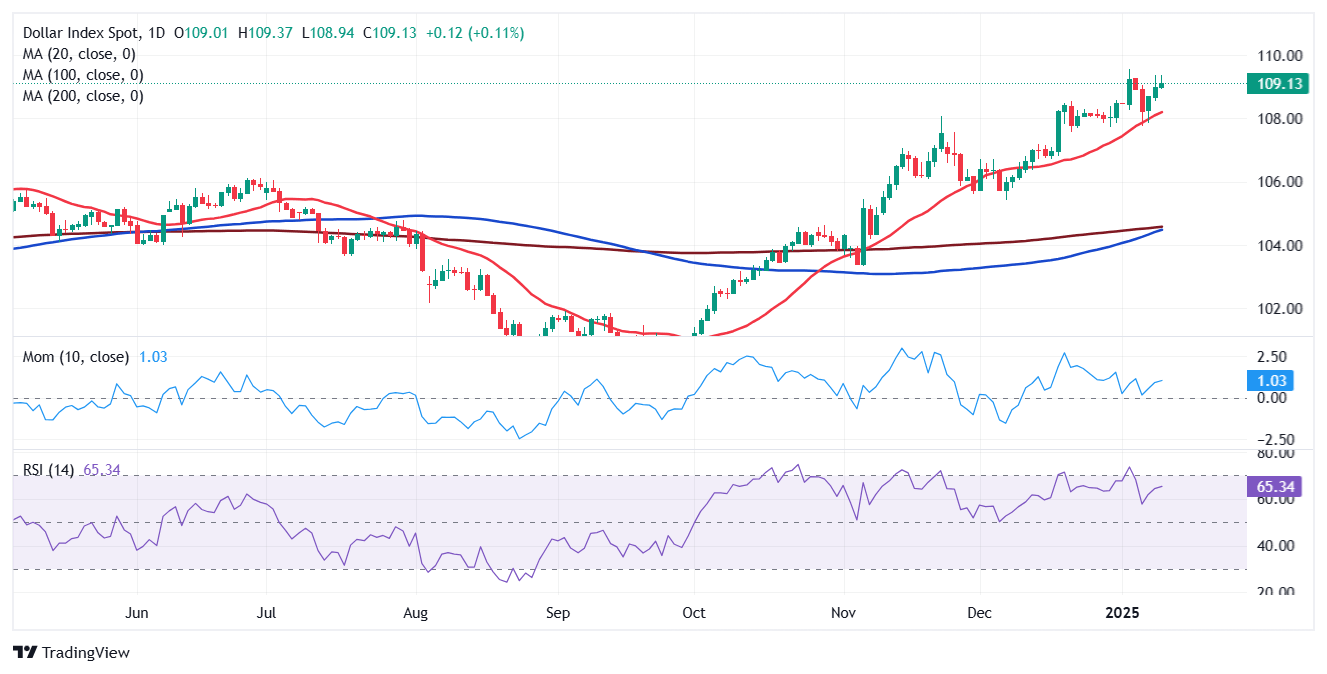
Task: Click the 1D timeframe label
Action: [x=158, y=33]
